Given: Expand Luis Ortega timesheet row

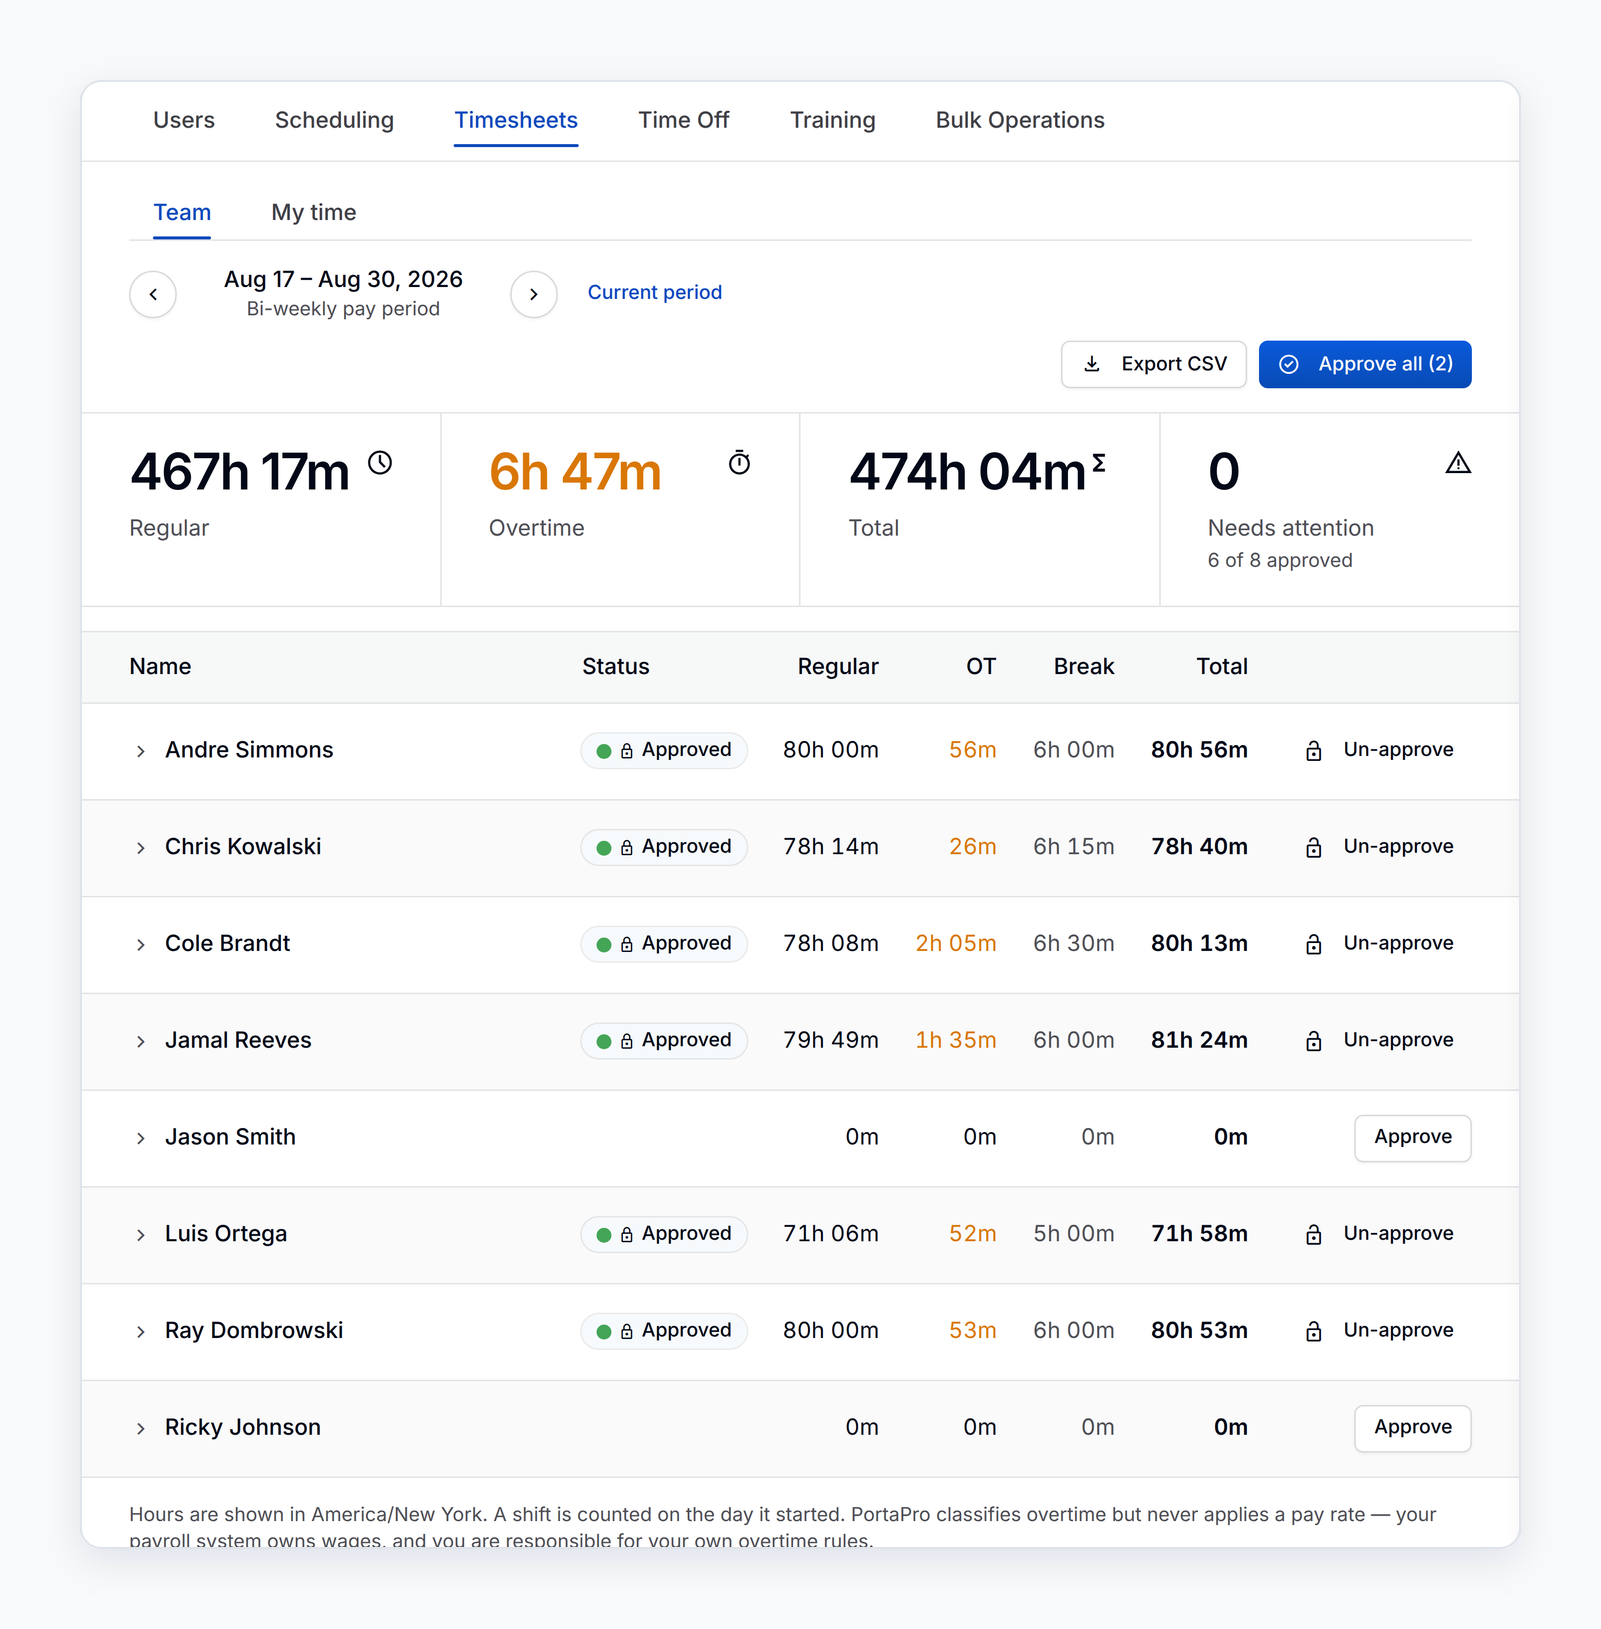Looking at the screenshot, I should click(x=141, y=1235).
